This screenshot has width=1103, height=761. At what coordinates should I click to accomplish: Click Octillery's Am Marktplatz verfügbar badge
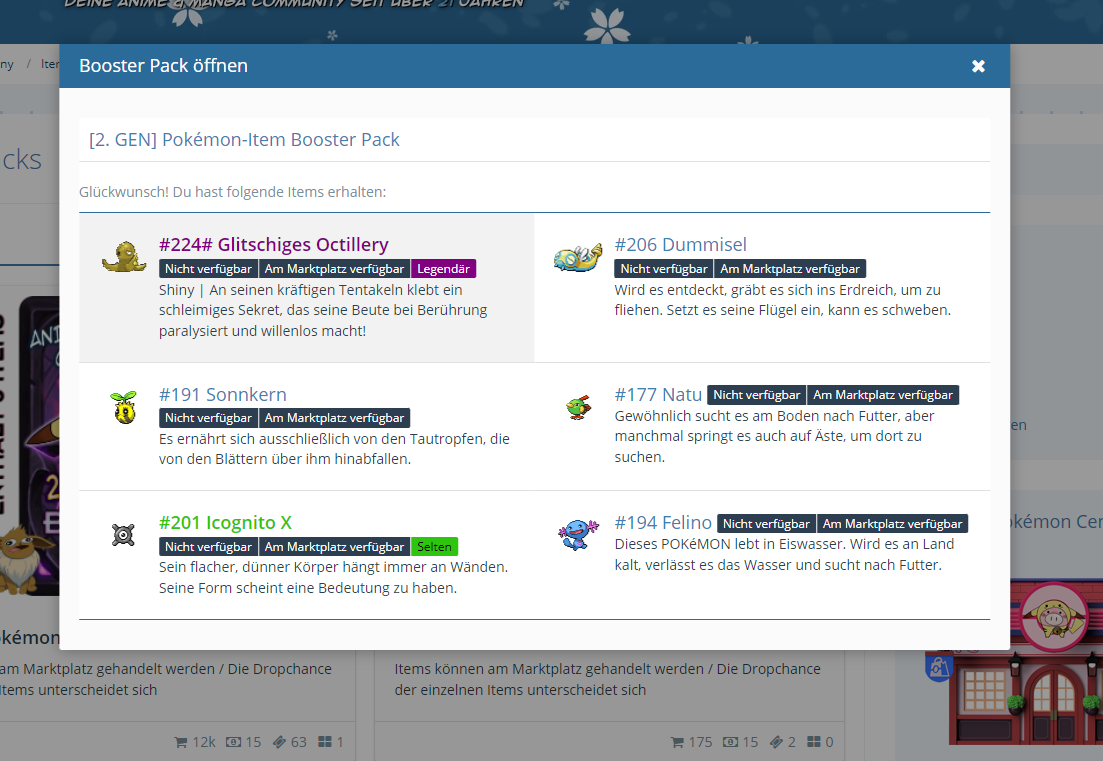point(334,269)
